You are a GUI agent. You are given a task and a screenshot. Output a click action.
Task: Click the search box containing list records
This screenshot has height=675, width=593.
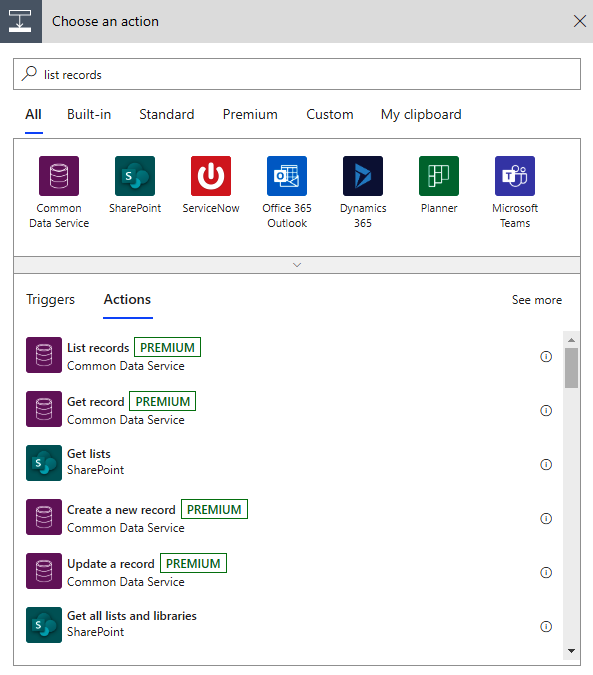[297, 74]
